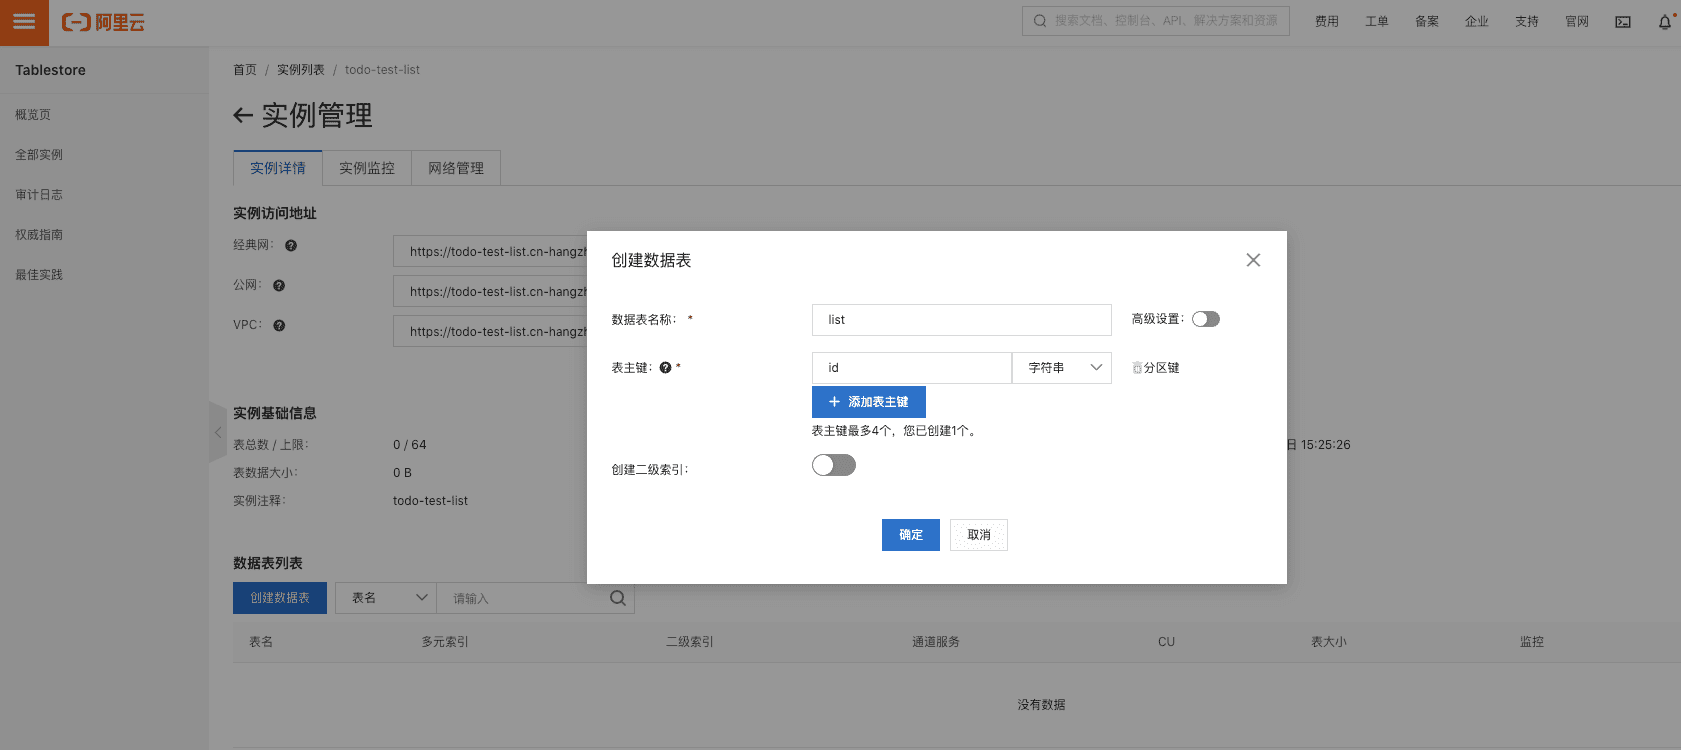Click the 经典网 endpoint URL field

[x=490, y=252]
